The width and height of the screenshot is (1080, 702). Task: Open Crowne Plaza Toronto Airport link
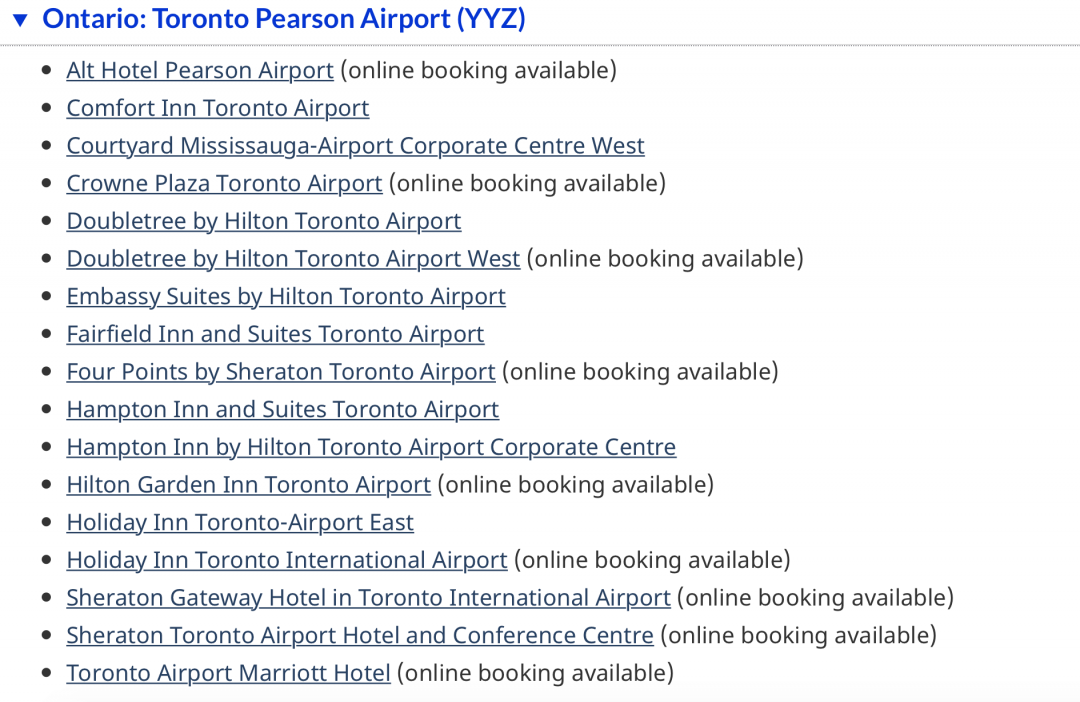(x=224, y=183)
